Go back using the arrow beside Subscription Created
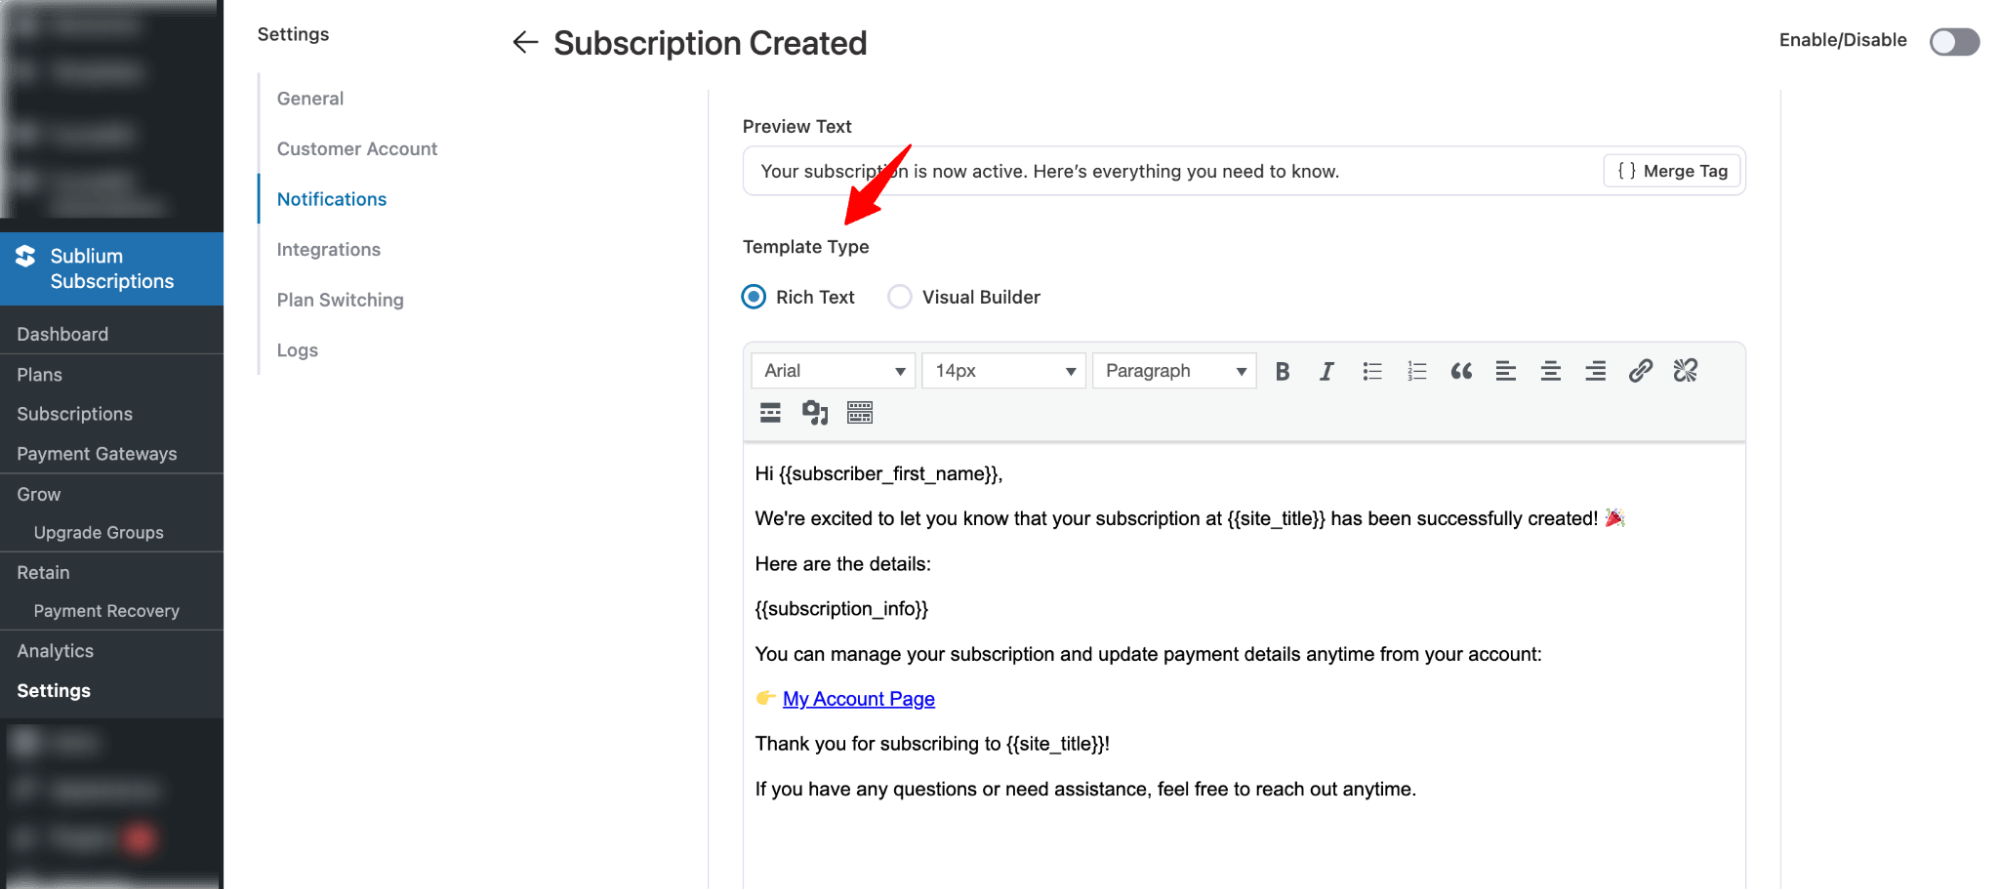The image size is (1999, 890). (525, 42)
